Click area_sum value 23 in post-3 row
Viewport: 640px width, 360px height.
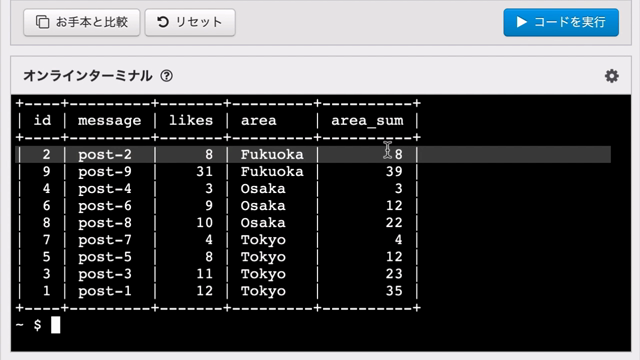pyautogui.click(x=394, y=274)
